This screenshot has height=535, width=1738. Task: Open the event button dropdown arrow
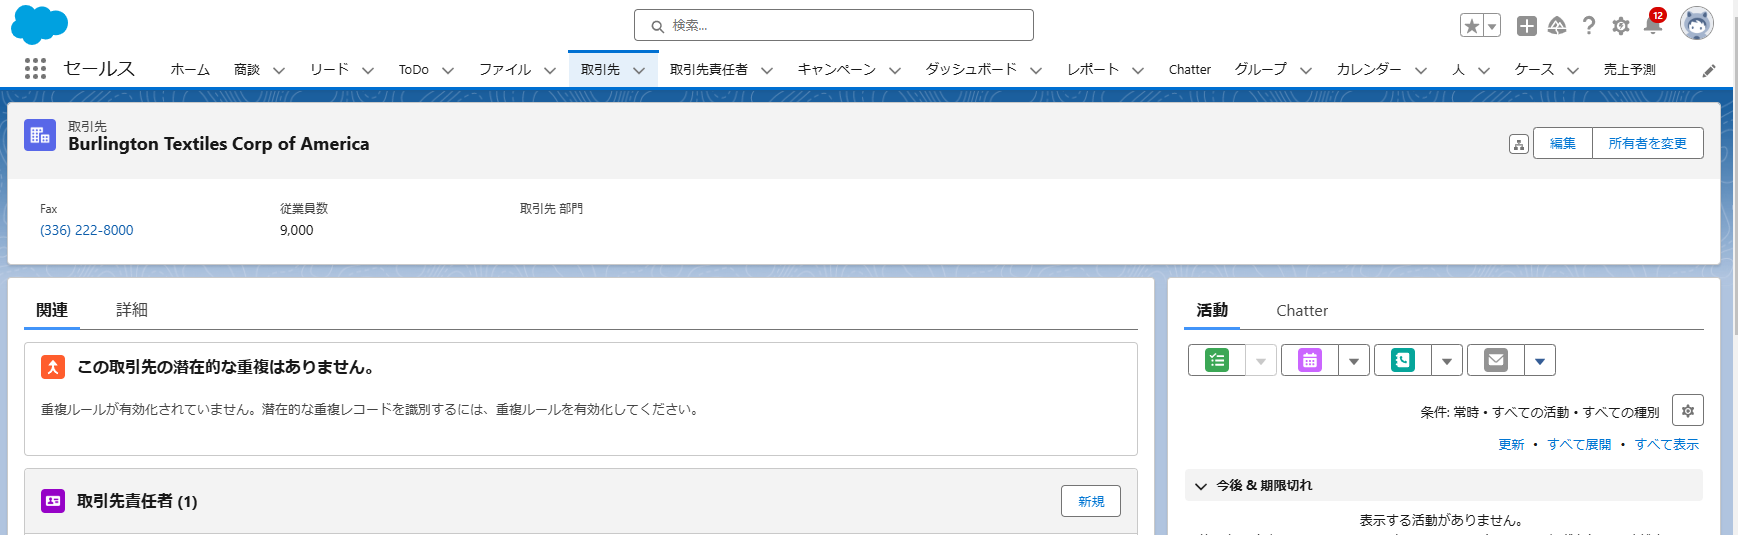(x=1354, y=360)
